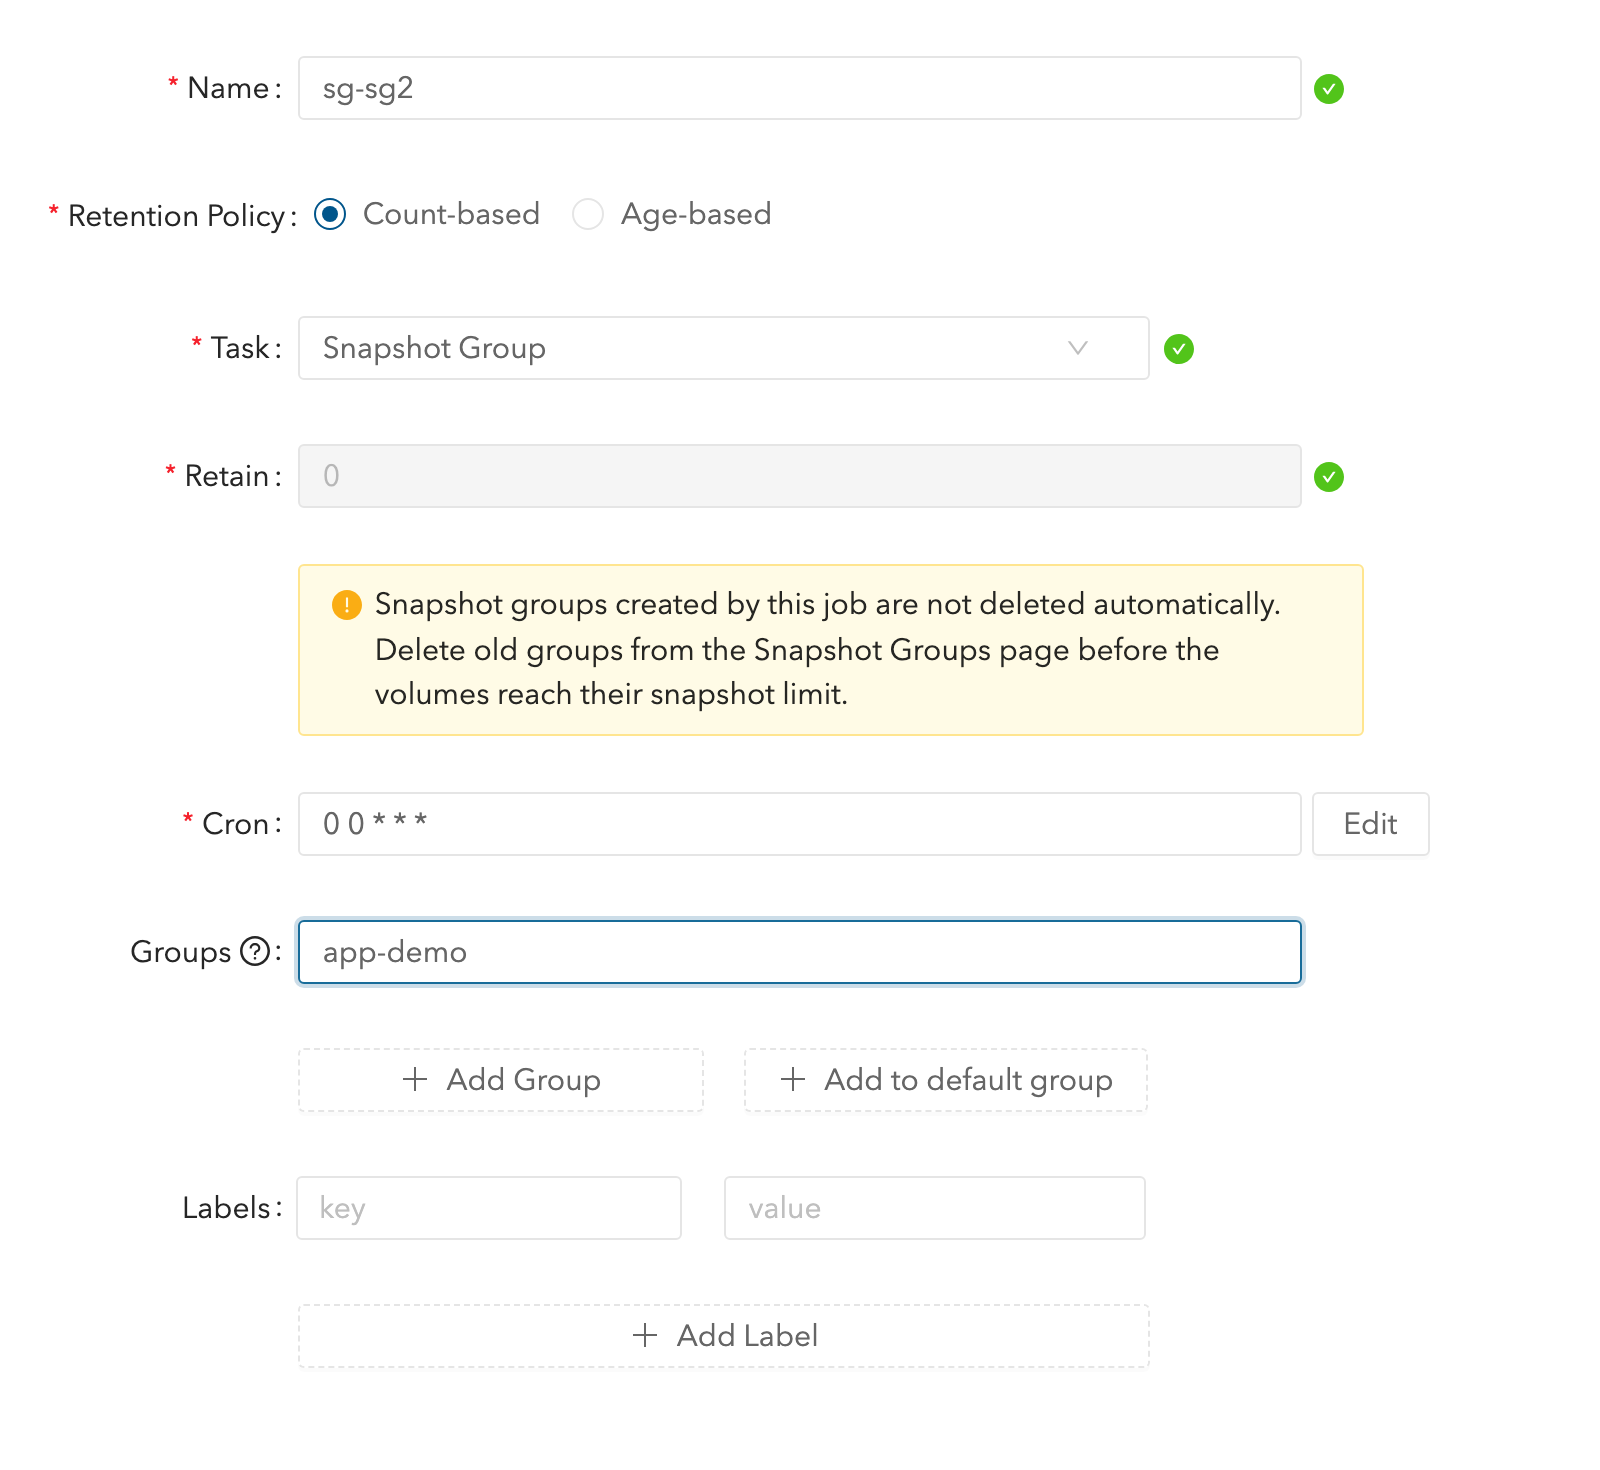This screenshot has height=1470, width=1600.
Task: Click the green check icon beside Name field
Action: pyautogui.click(x=1328, y=89)
